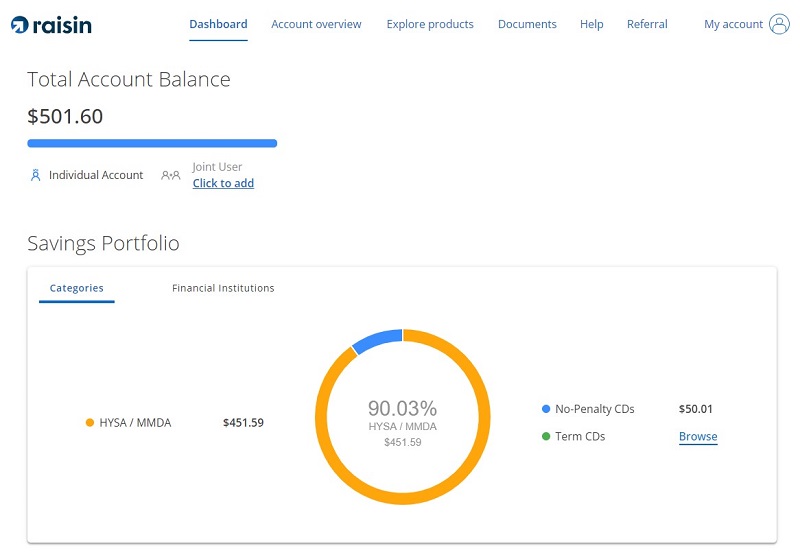The image size is (800, 557).
Task: Click the Individual Account person icon
Action: point(36,175)
